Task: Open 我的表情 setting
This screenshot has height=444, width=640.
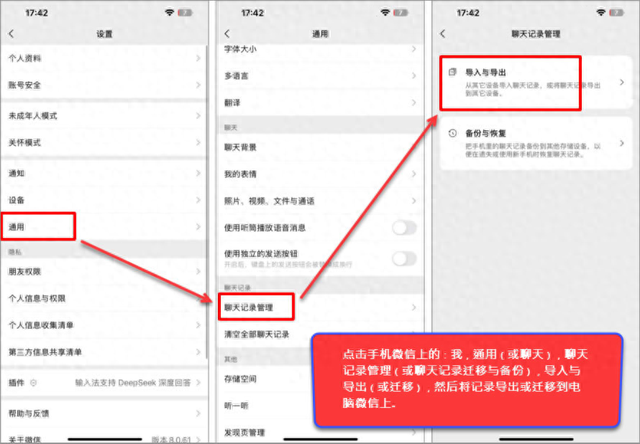Action: [320, 174]
